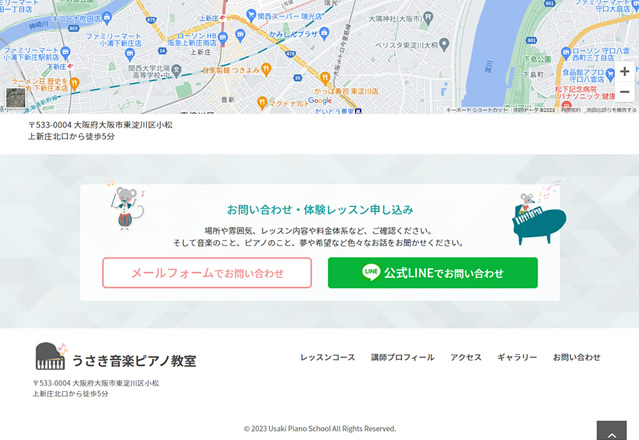Click the 食品館アプロ 守口八雲店 pin
Image resolution: width=639 pixels, height=440 pixels.
click(x=610, y=75)
